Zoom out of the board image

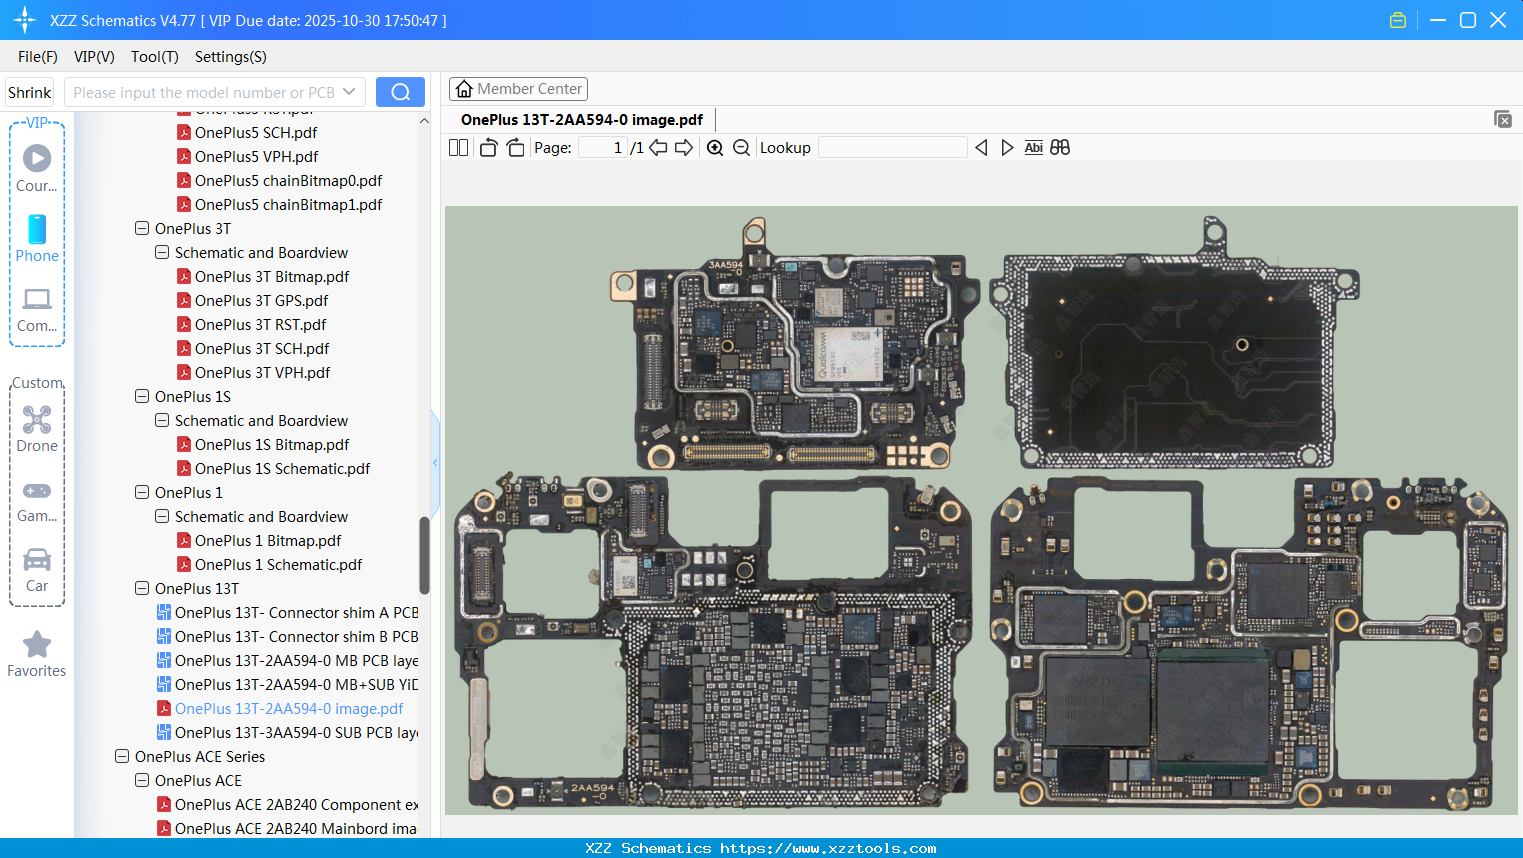pos(741,147)
